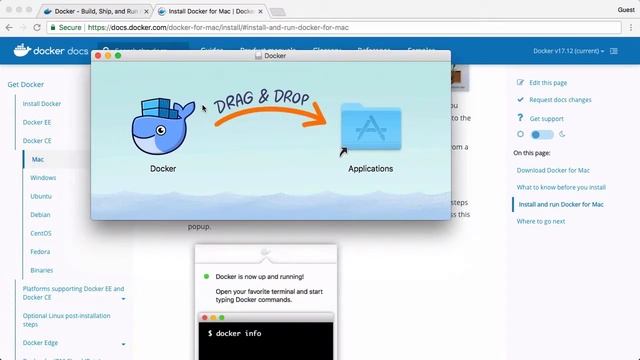640x360 pixels.
Task: Open Install Docker in sidebar
Action: pos(42,104)
